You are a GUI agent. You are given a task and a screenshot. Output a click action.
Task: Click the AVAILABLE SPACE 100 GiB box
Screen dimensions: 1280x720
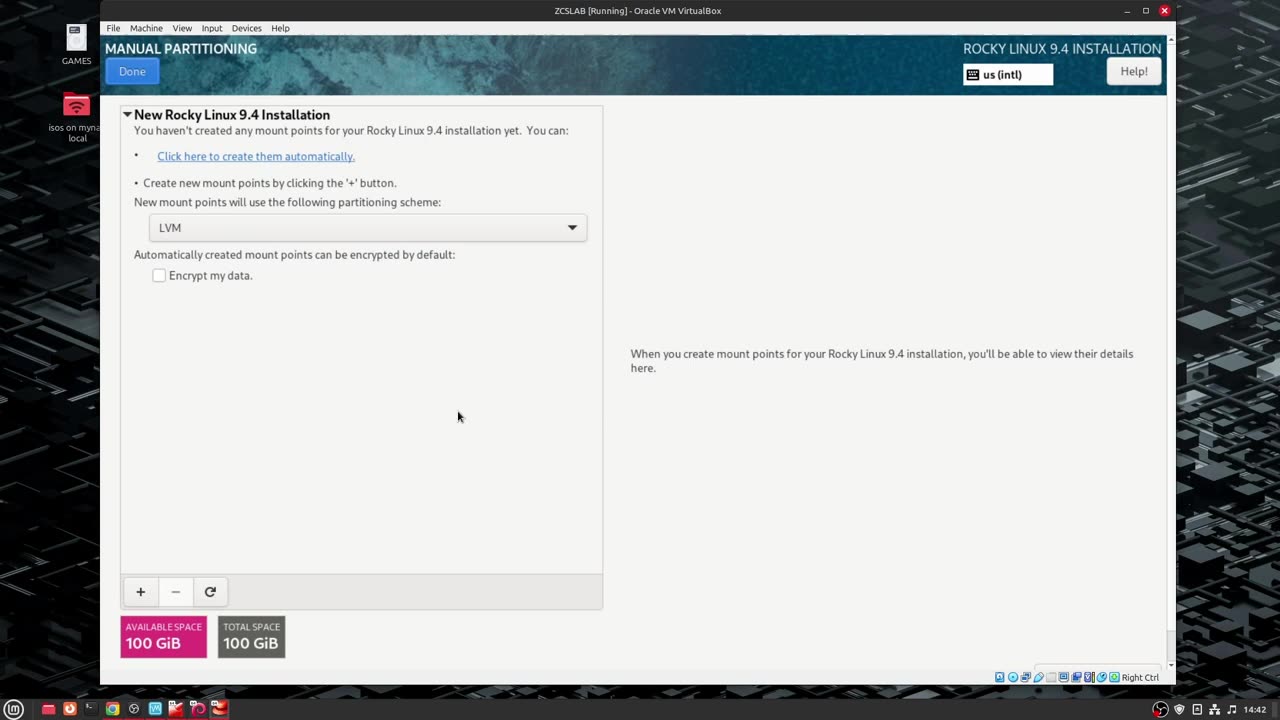click(x=164, y=637)
